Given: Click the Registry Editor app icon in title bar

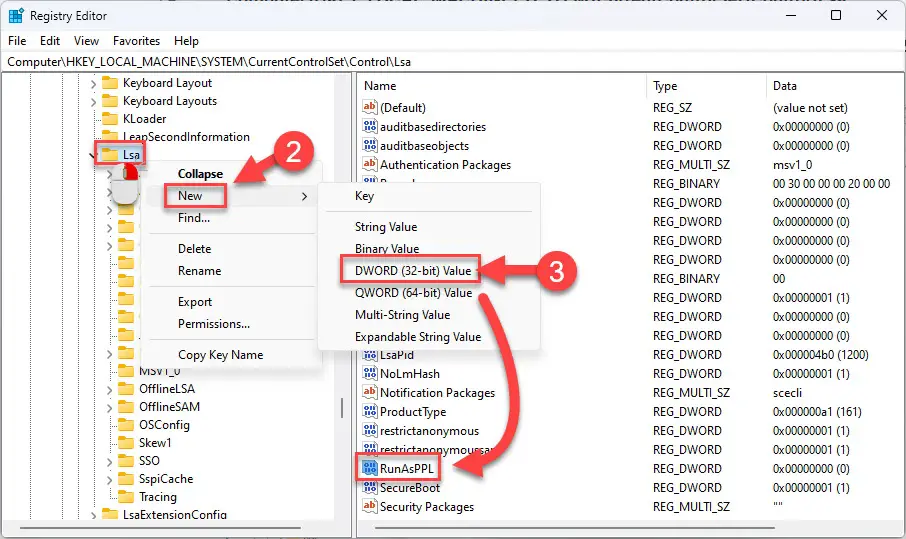Looking at the screenshot, I should (x=16, y=16).
